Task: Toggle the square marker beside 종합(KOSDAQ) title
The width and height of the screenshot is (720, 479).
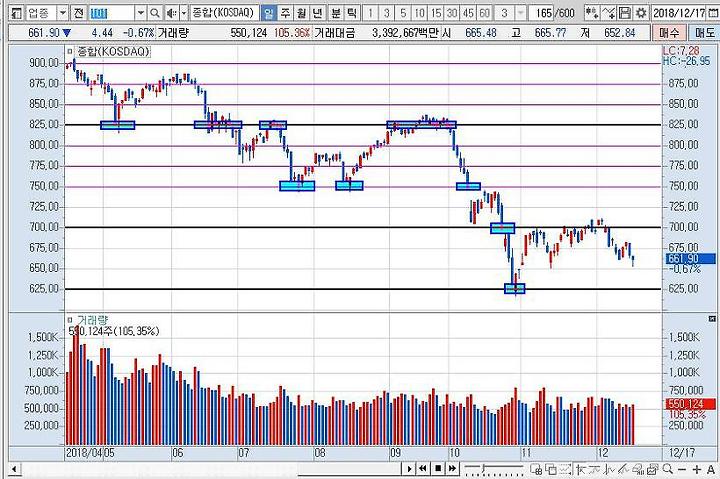Action: coord(70,51)
